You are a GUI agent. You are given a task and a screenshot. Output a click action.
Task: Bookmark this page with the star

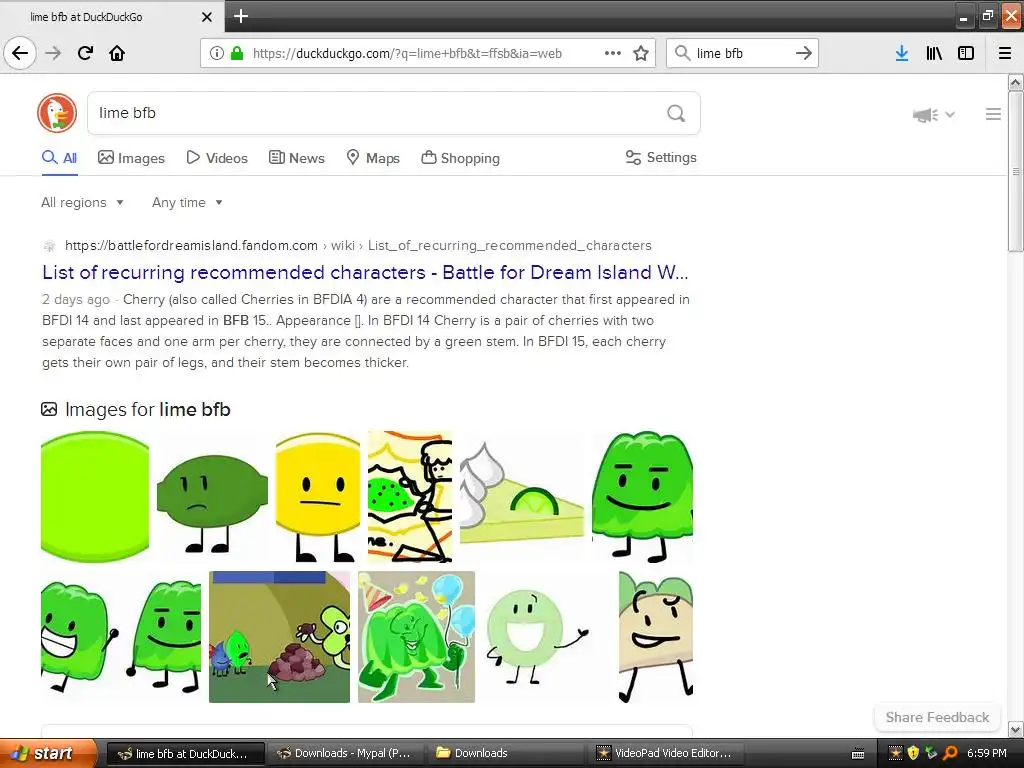[641, 53]
